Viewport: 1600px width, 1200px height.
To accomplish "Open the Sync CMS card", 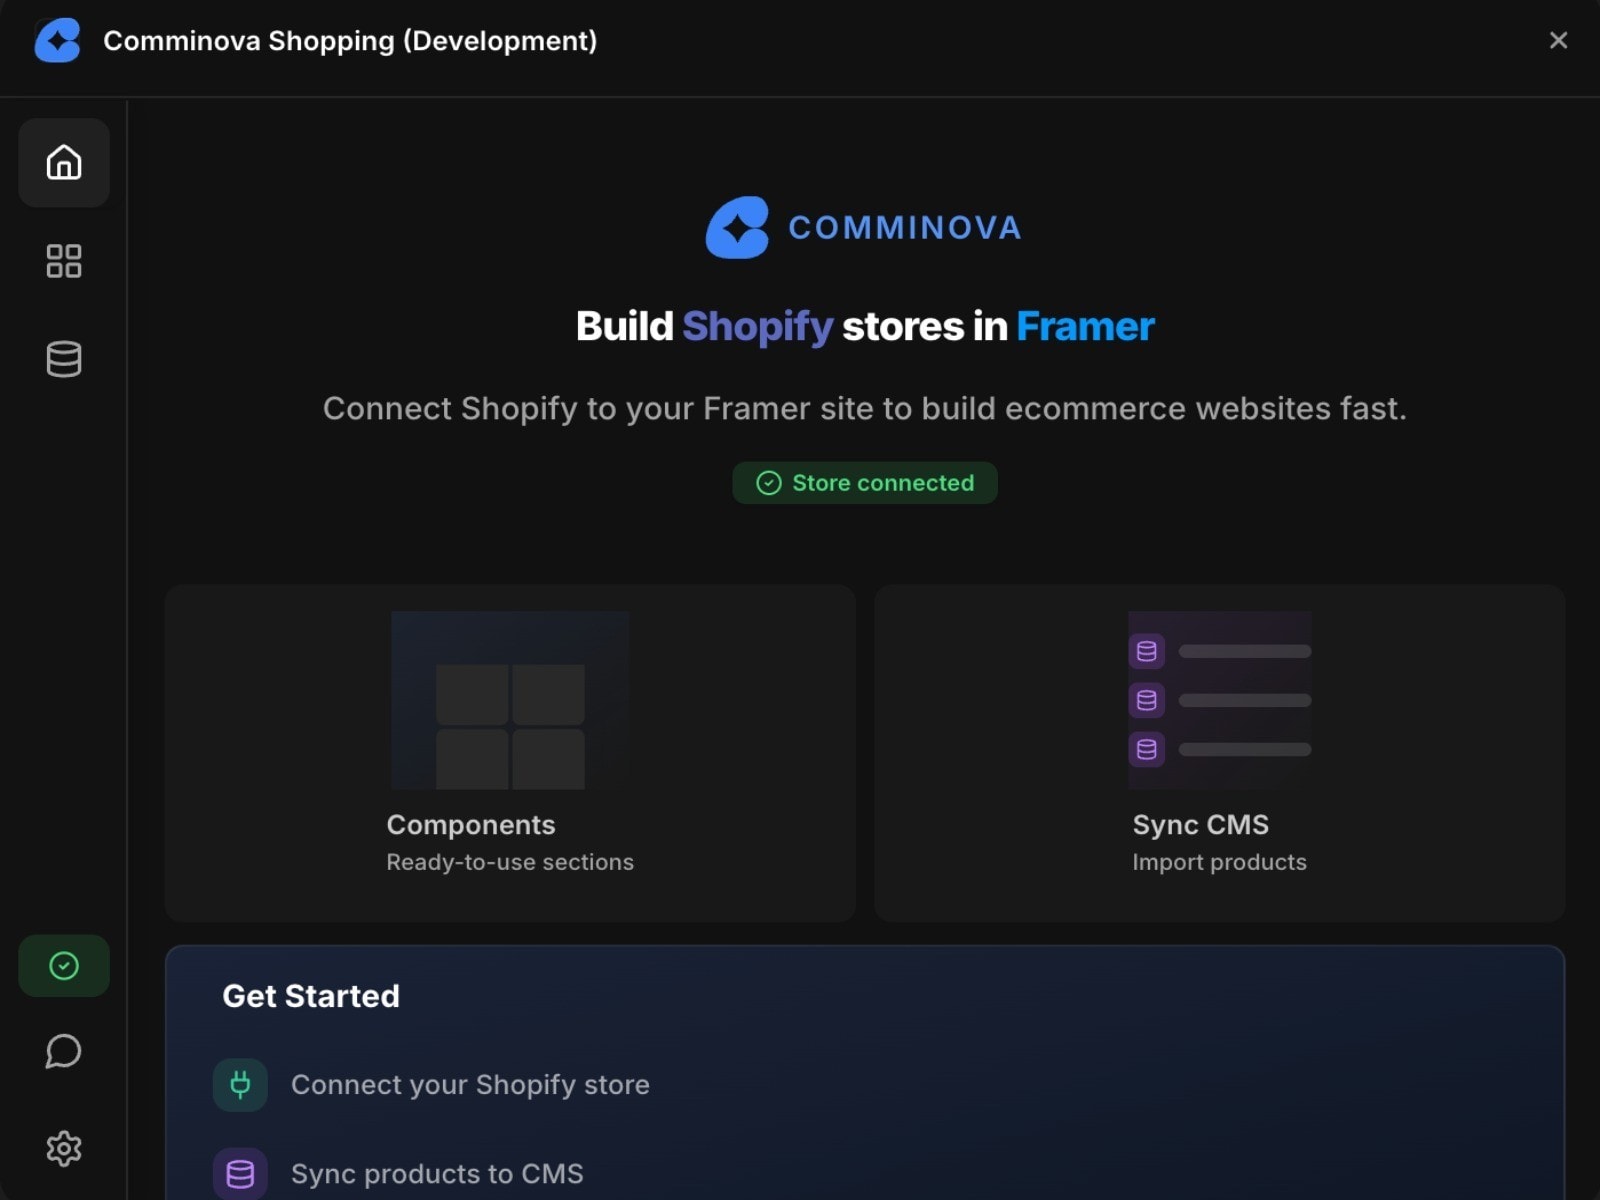I will [x=1220, y=753].
